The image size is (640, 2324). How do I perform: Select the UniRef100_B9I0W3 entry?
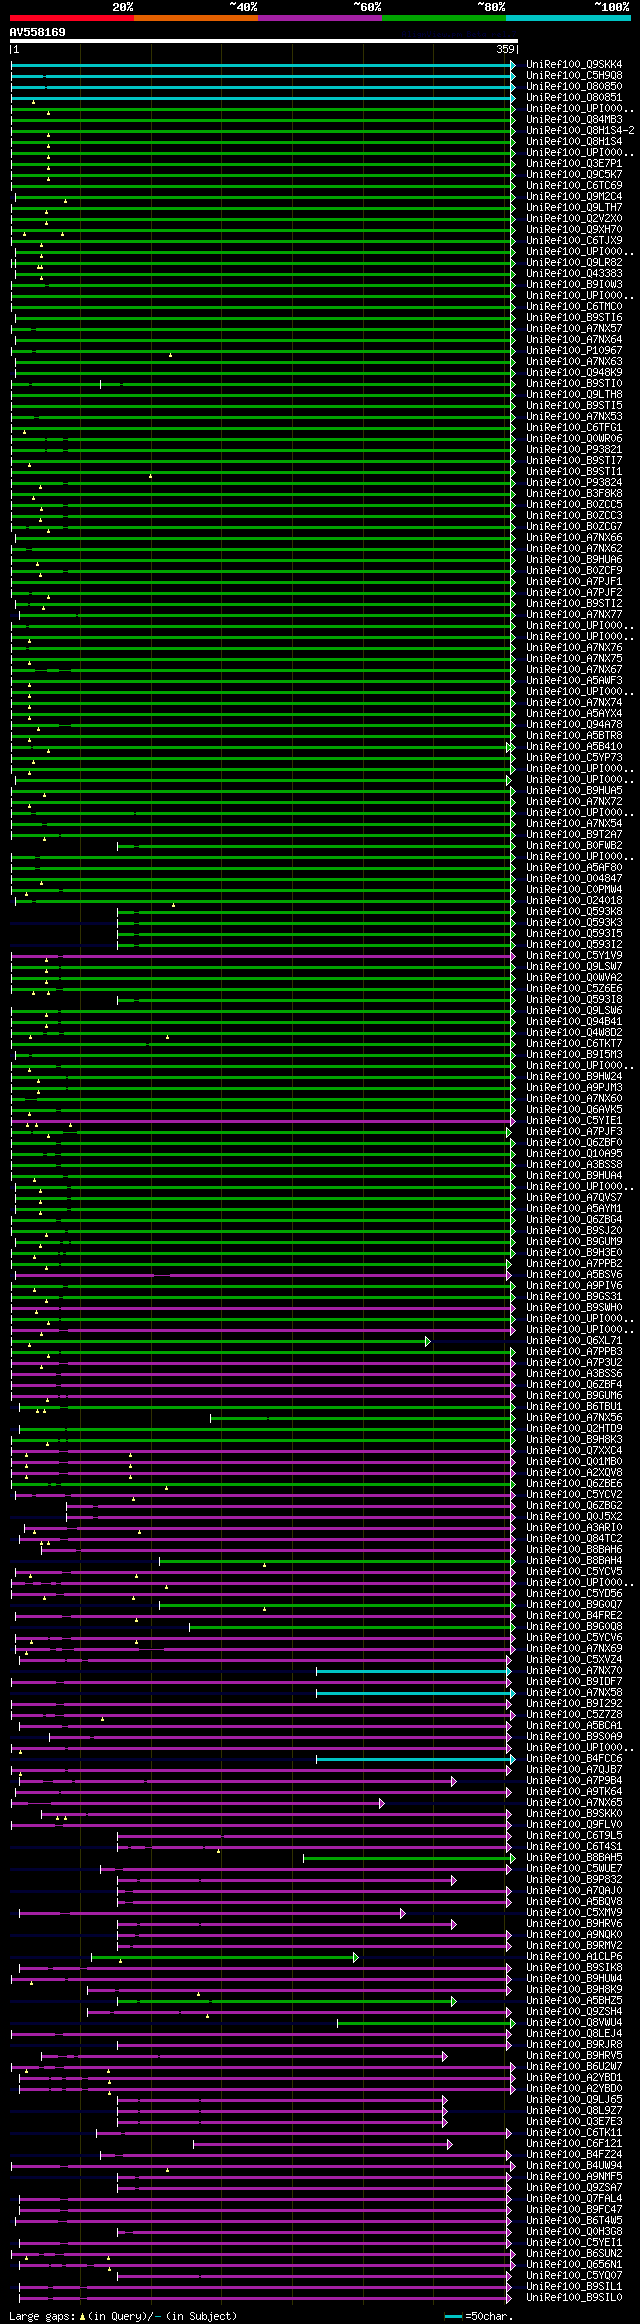coord(574,285)
